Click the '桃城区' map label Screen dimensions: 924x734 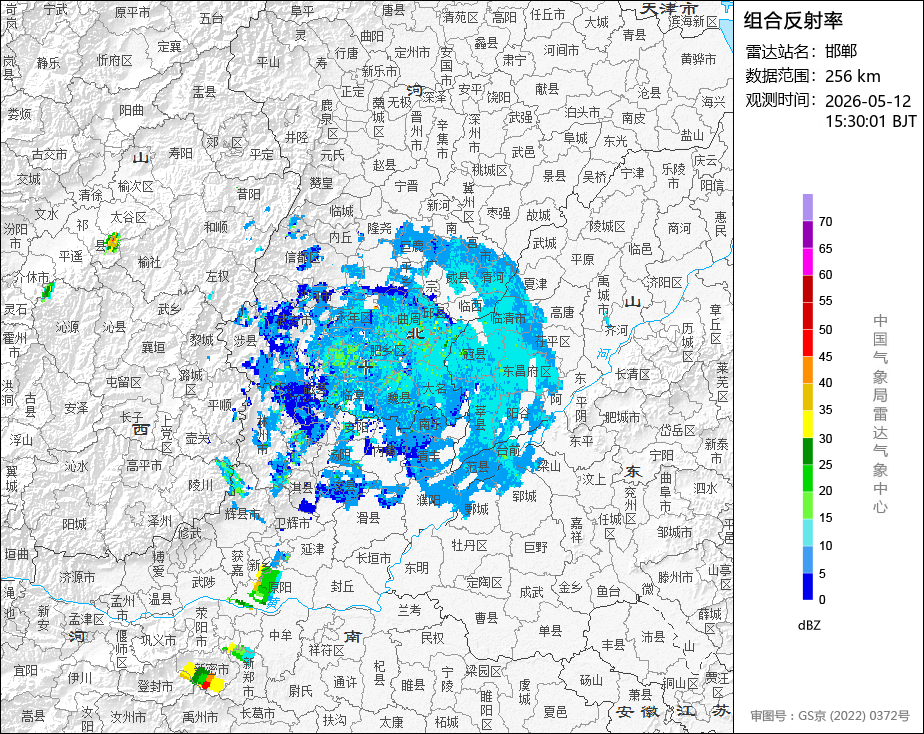tap(490, 170)
